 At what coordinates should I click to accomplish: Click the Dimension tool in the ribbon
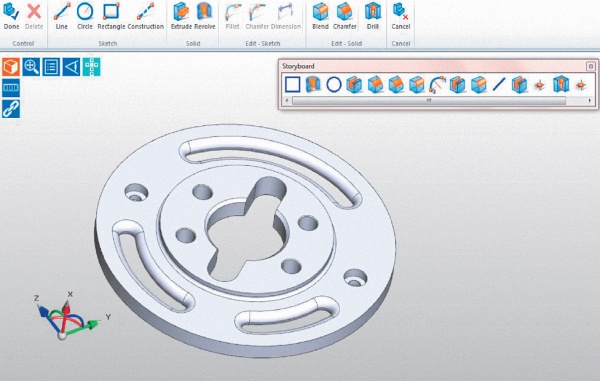tap(285, 16)
